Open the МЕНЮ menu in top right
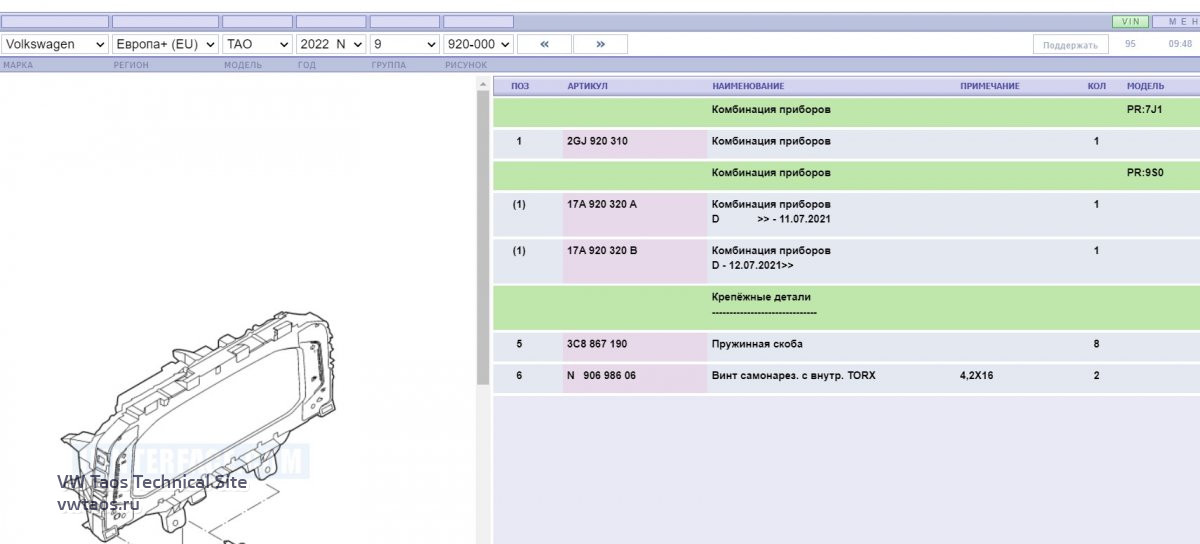 pyautogui.click(x=1175, y=21)
